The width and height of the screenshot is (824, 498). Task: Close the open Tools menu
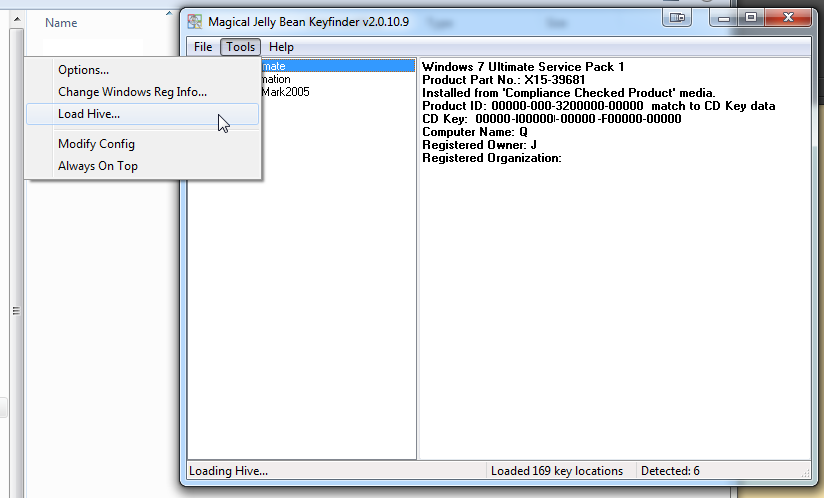click(x=241, y=47)
